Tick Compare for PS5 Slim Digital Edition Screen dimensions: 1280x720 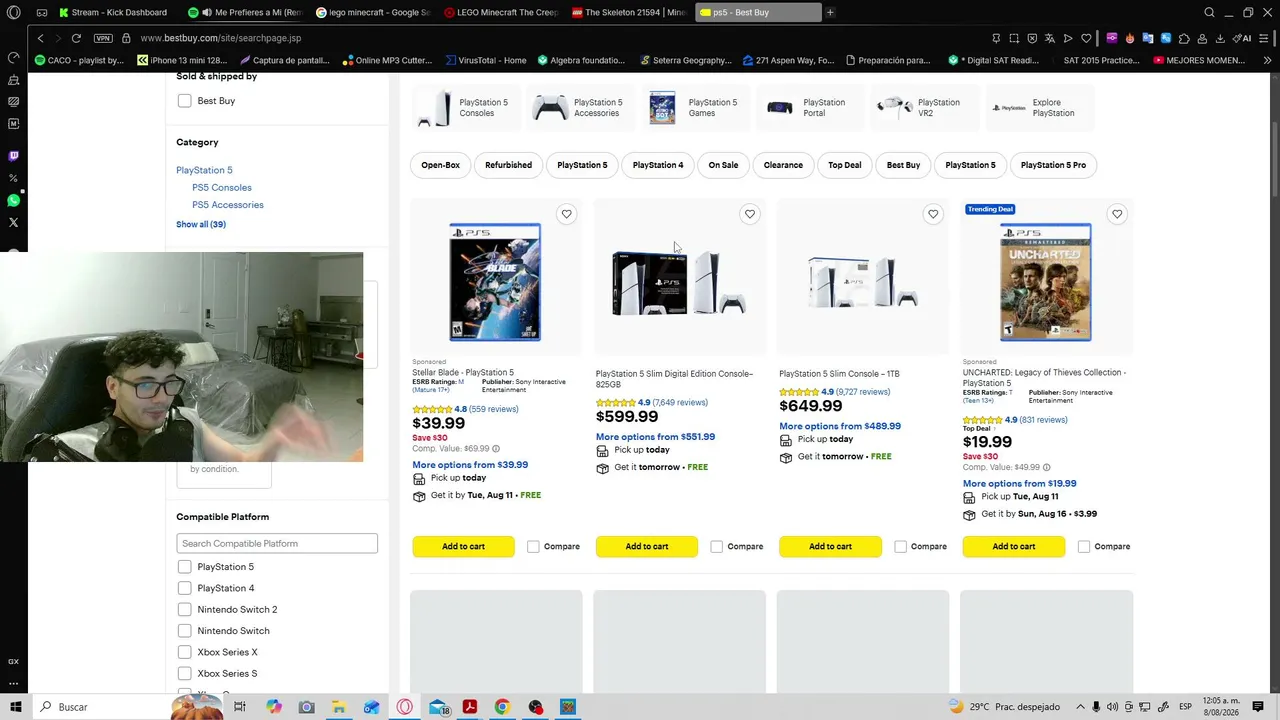(x=716, y=546)
